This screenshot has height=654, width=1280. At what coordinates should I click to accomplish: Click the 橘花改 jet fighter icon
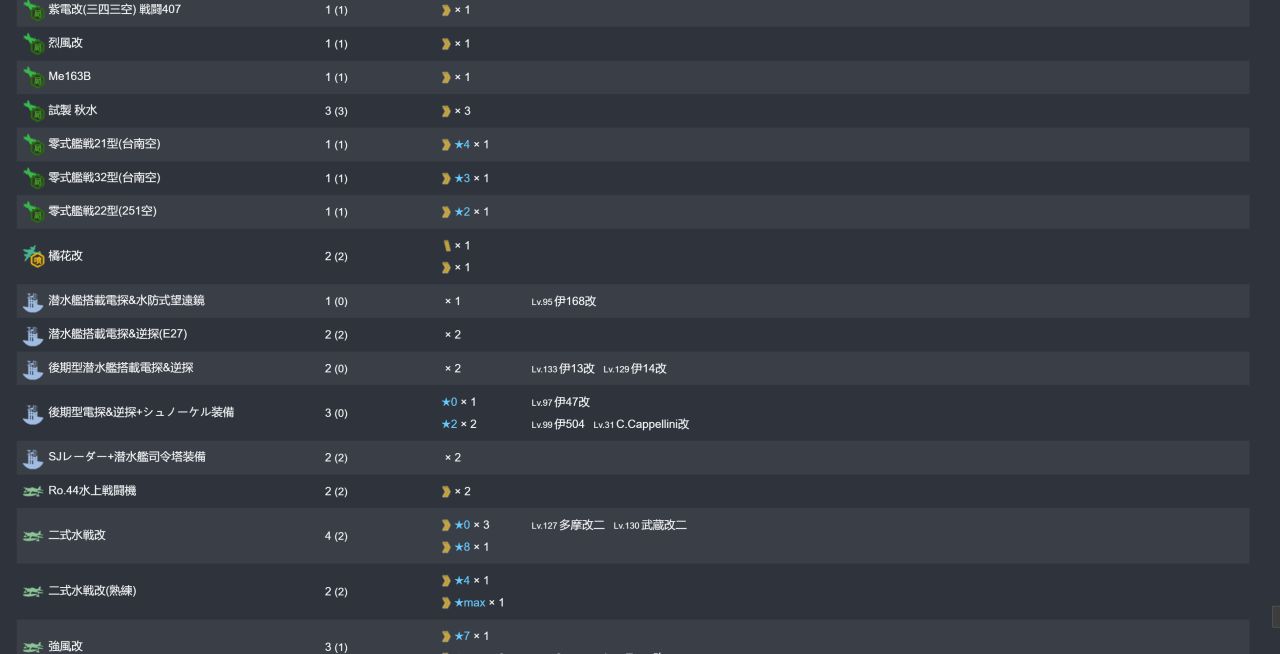(x=33, y=256)
